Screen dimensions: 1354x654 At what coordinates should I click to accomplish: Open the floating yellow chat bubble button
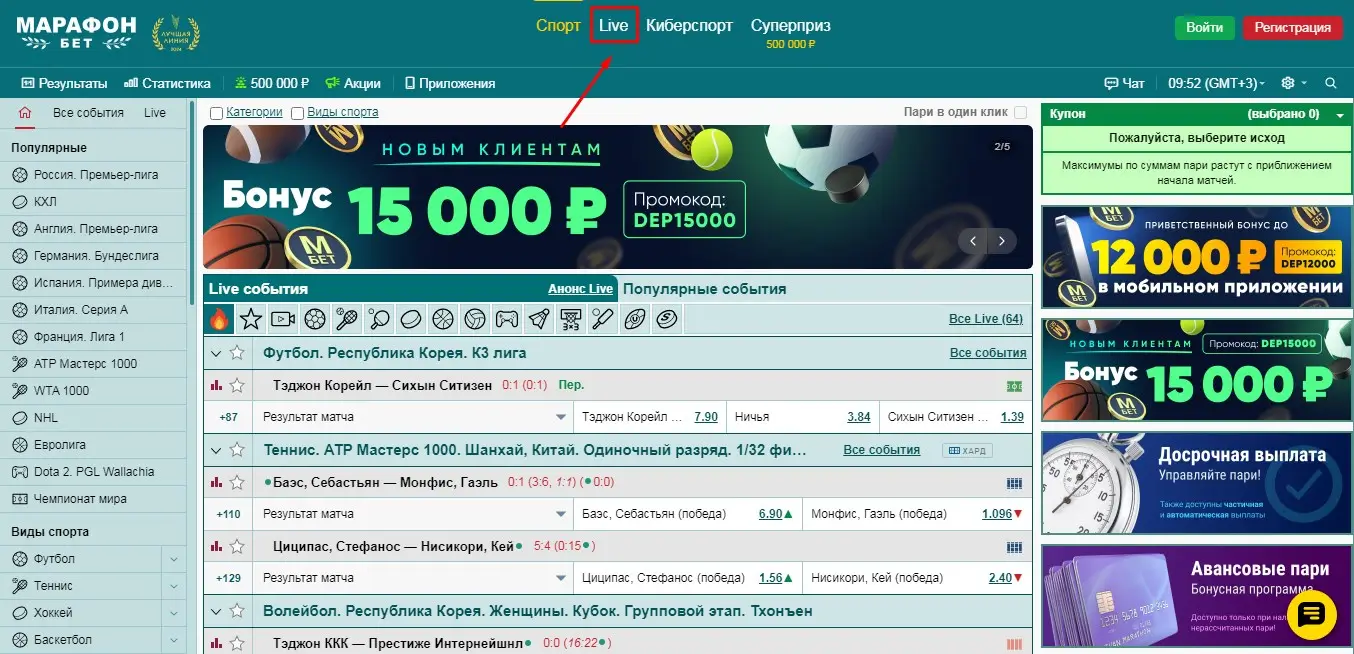[x=1310, y=615]
